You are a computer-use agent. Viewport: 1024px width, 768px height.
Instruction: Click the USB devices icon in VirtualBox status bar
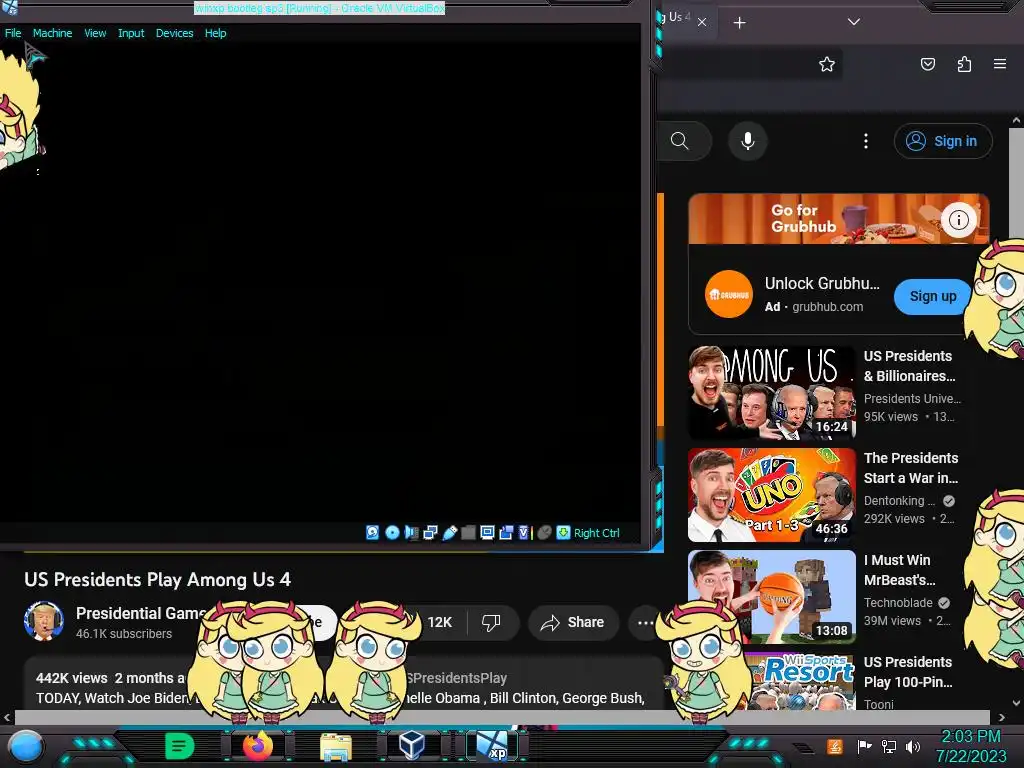tap(449, 533)
